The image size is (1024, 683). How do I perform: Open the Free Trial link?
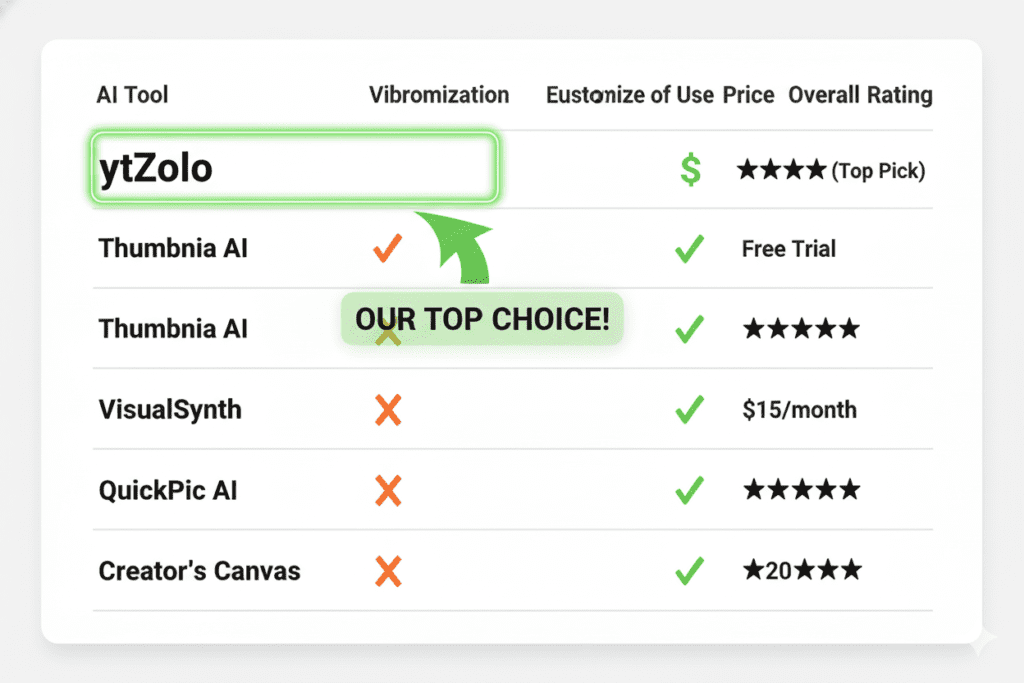(x=789, y=248)
